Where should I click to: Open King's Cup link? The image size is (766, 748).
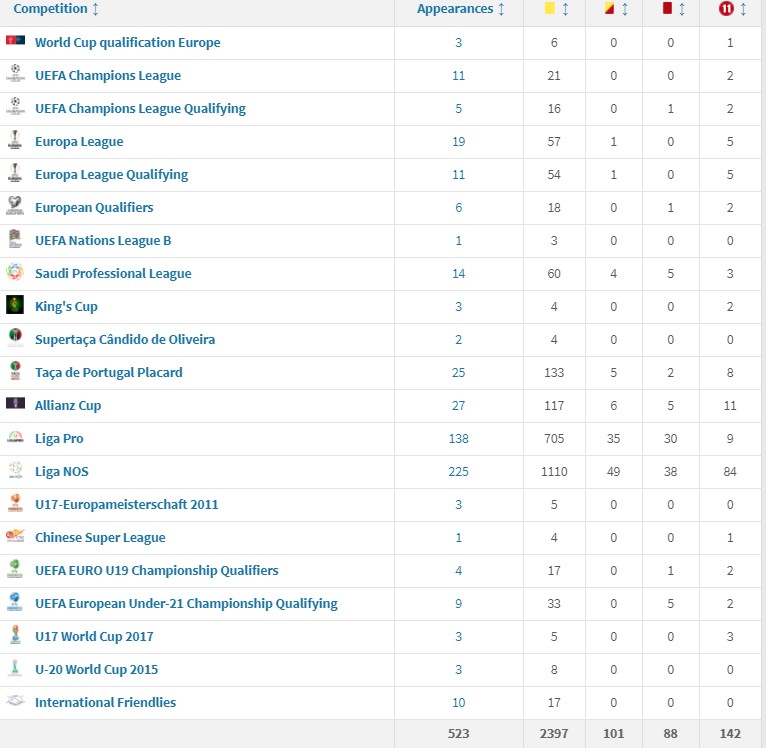pos(66,306)
